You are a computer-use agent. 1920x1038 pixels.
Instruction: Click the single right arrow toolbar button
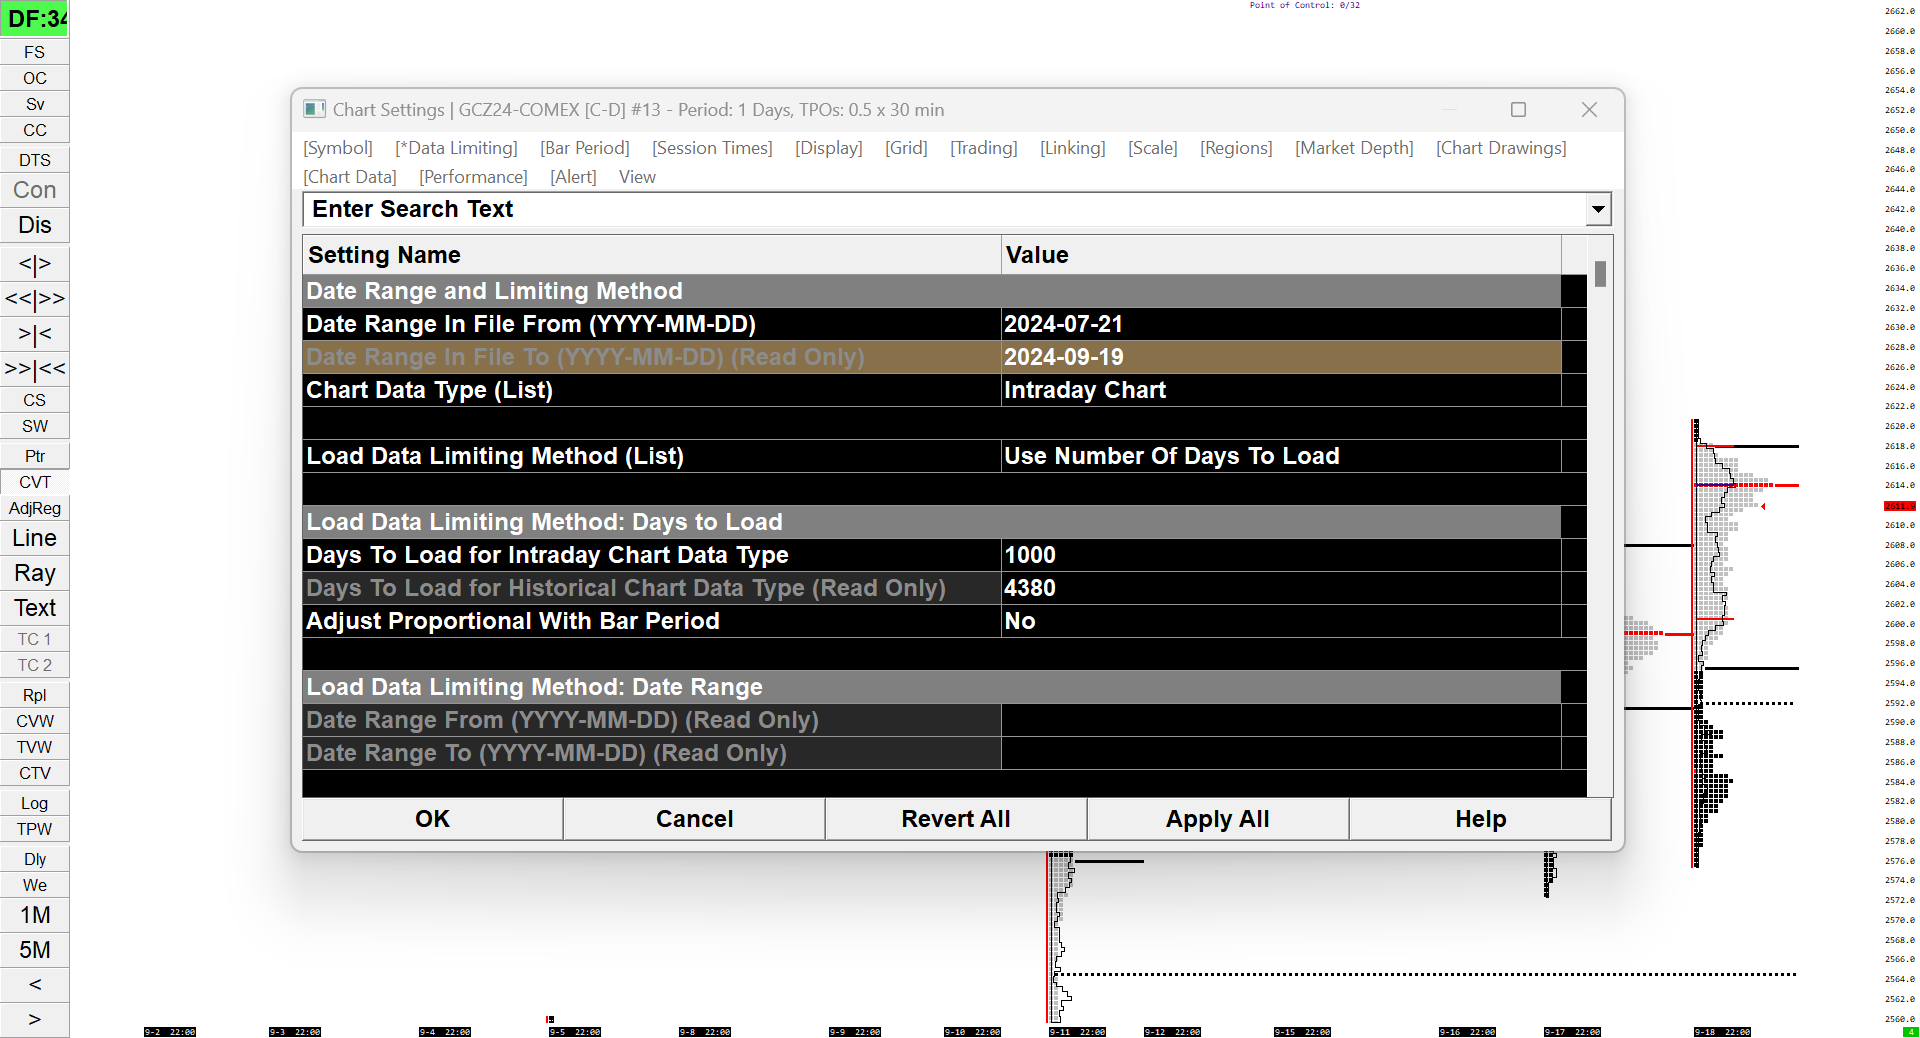pos(34,1020)
